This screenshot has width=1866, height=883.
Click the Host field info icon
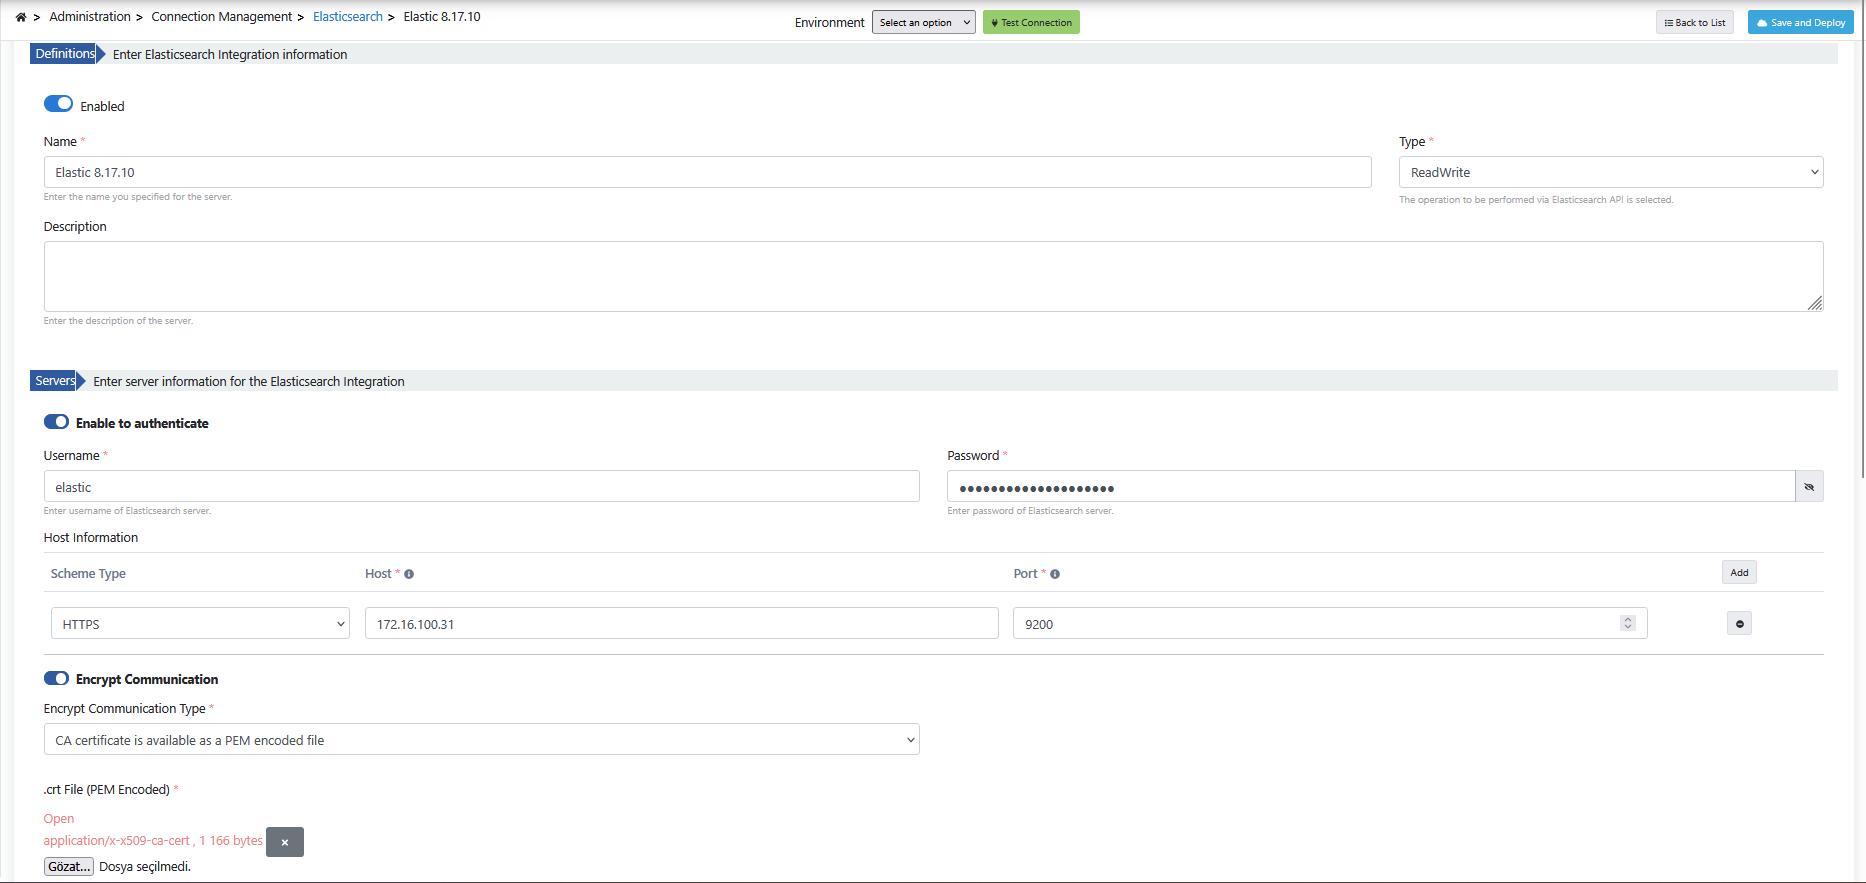[409, 574]
